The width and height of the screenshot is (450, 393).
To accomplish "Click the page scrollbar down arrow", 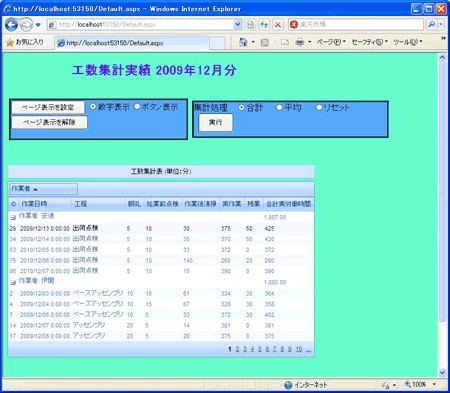I will click(442, 372).
